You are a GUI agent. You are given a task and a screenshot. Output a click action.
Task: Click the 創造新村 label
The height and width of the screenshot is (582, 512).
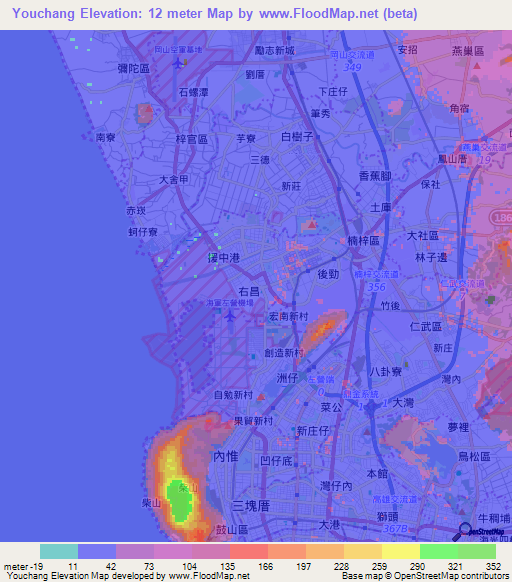[x=284, y=353]
